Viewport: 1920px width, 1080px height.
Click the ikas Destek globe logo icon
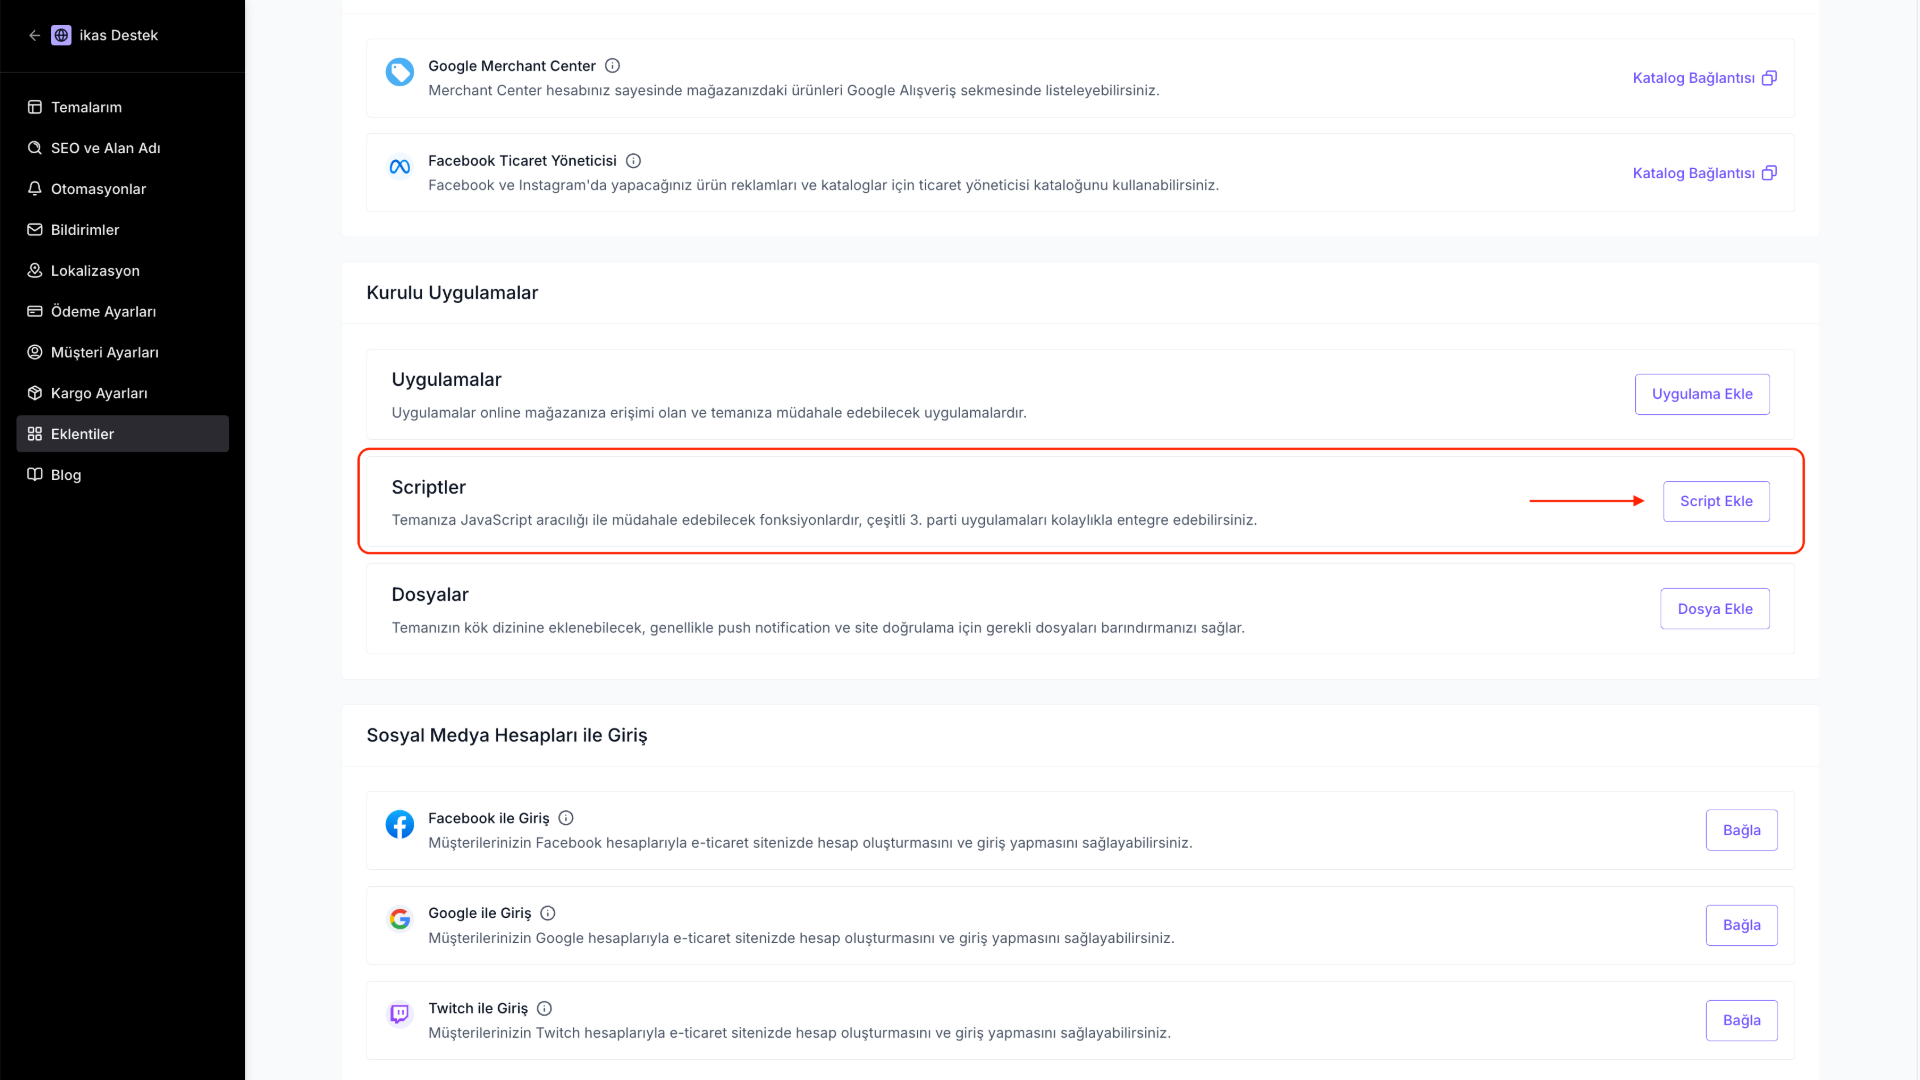click(x=61, y=35)
